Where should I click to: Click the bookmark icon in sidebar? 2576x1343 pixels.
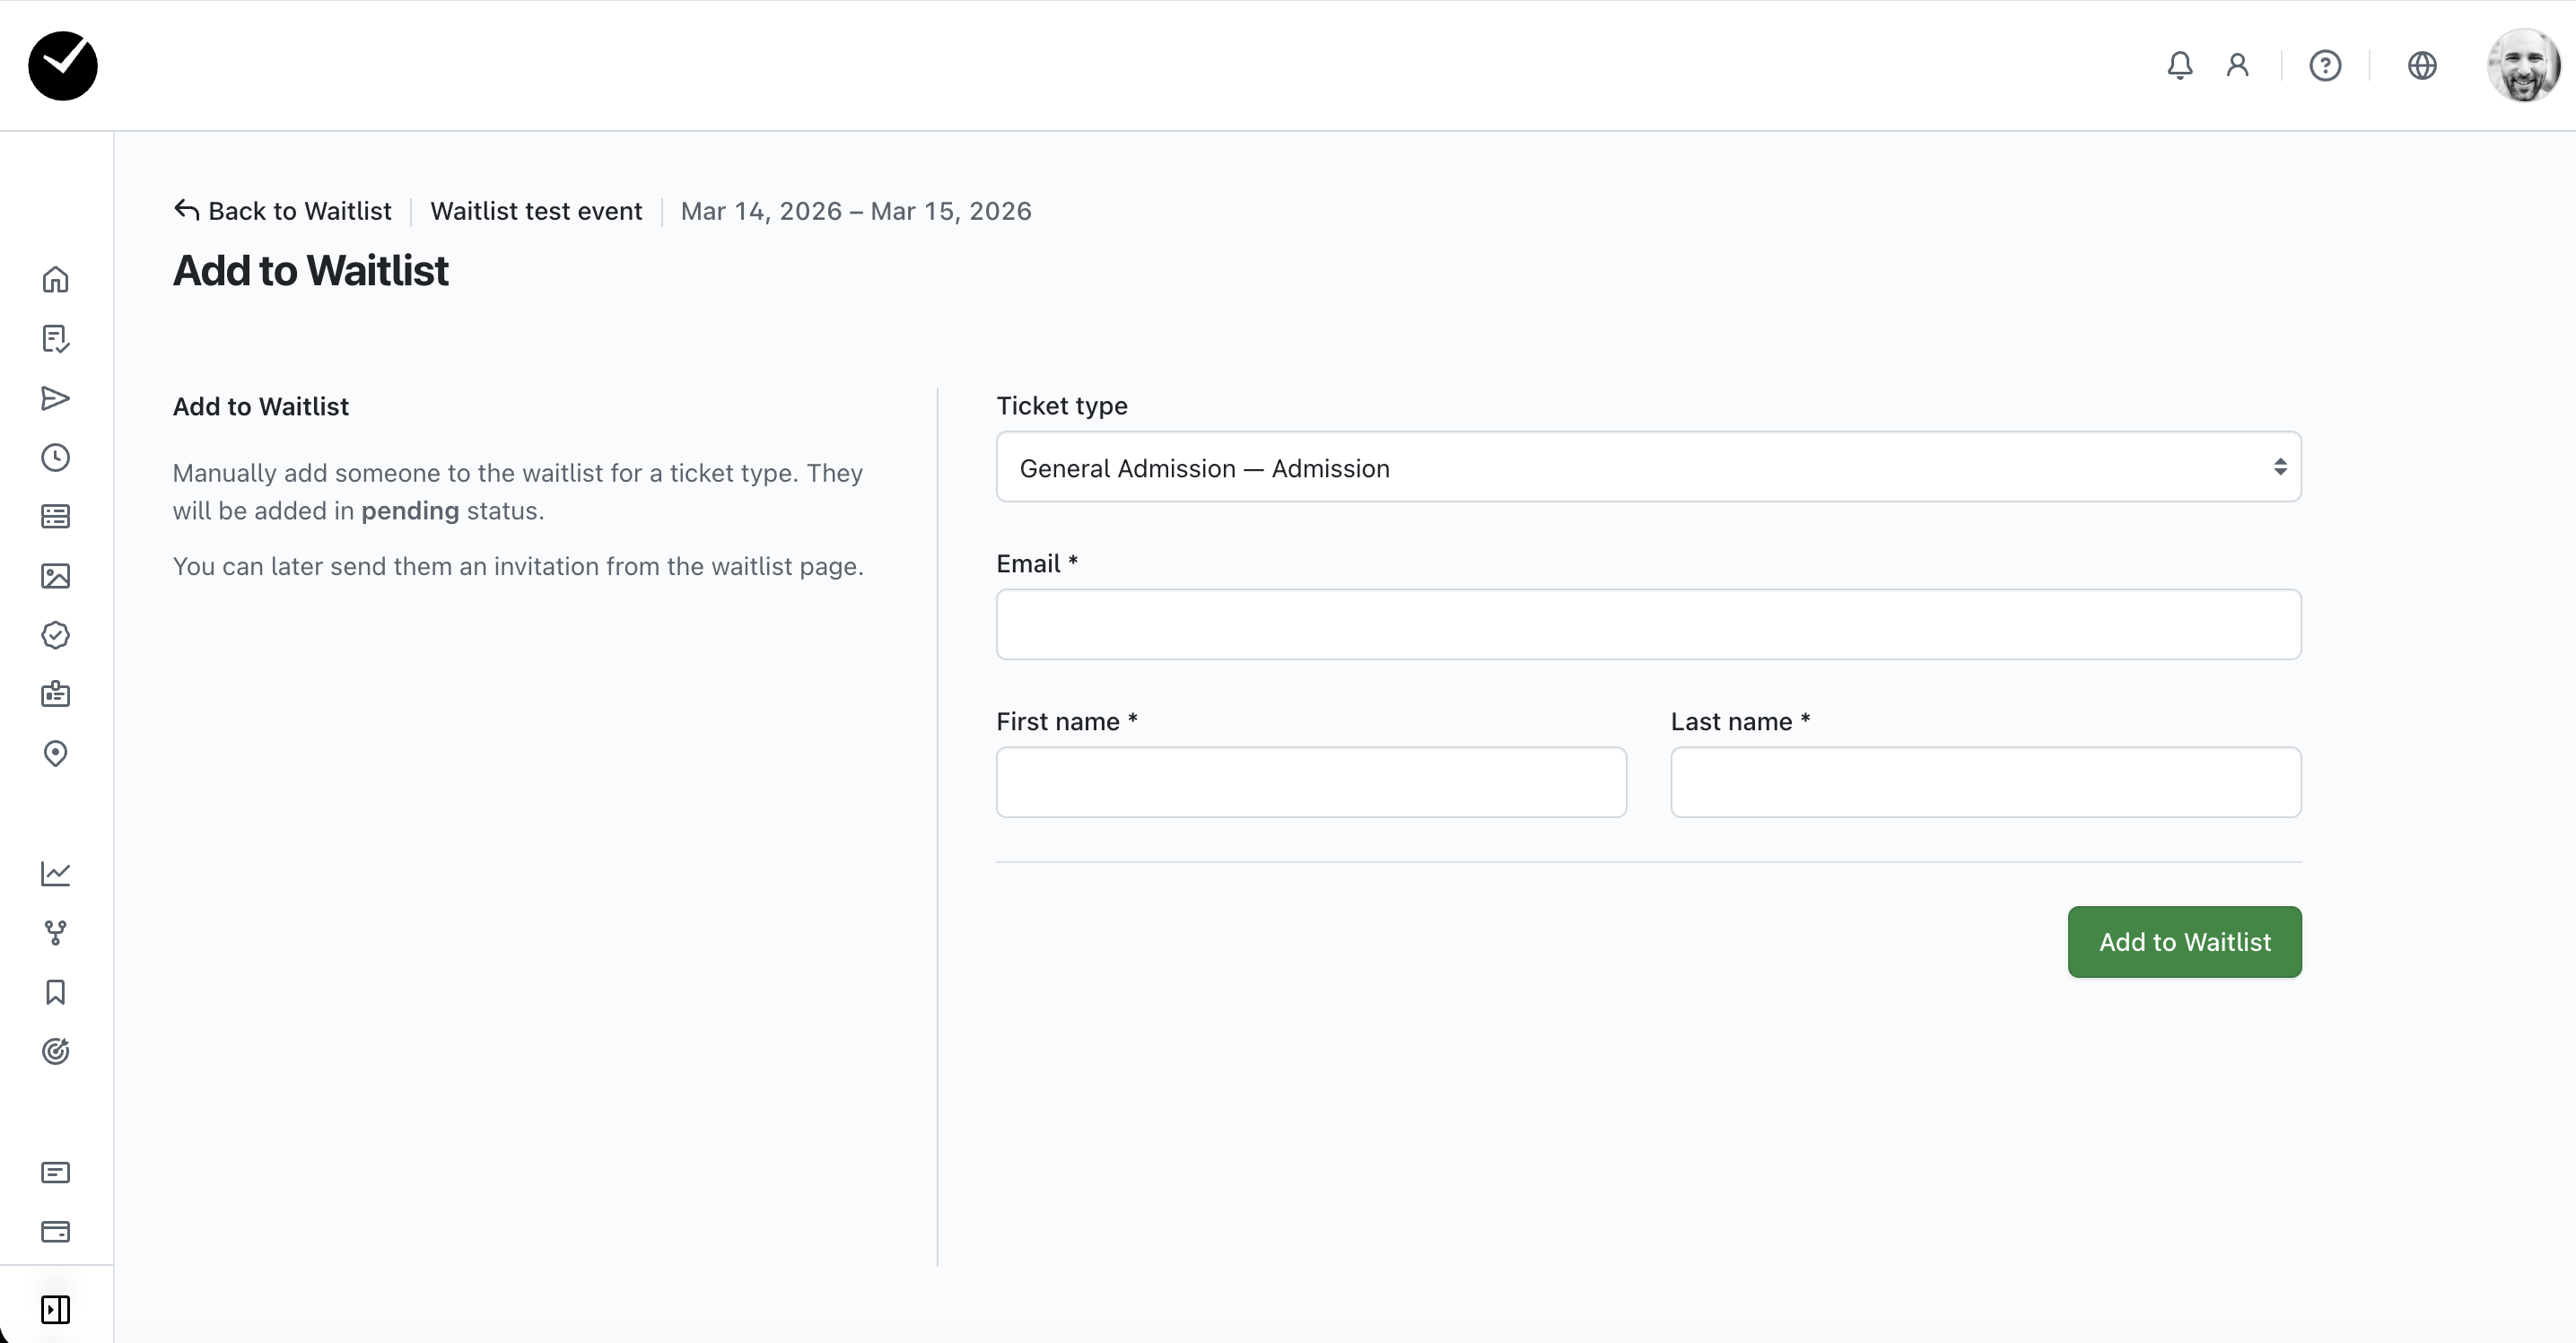[55, 992]
